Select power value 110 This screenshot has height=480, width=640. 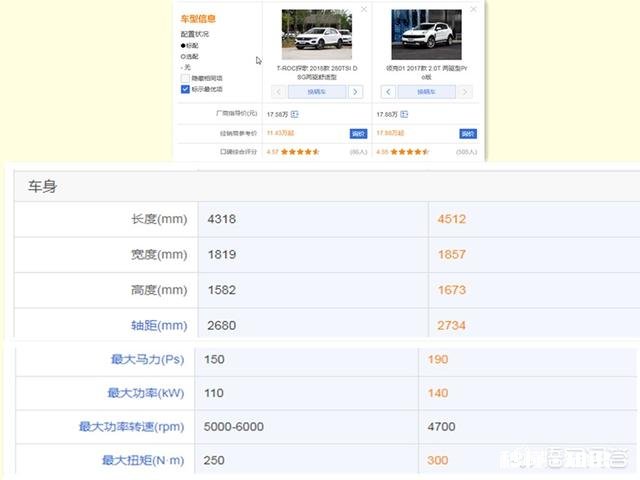coord(214,393)
